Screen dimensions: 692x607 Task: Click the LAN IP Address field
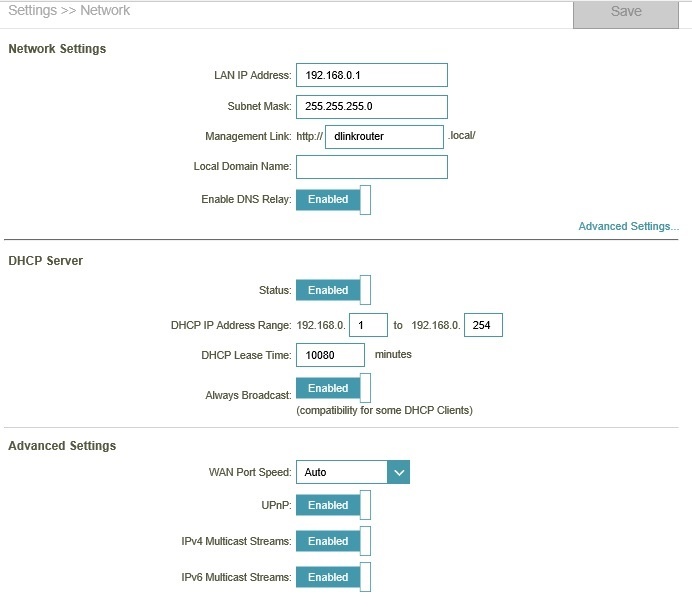(x=371, y=76)
